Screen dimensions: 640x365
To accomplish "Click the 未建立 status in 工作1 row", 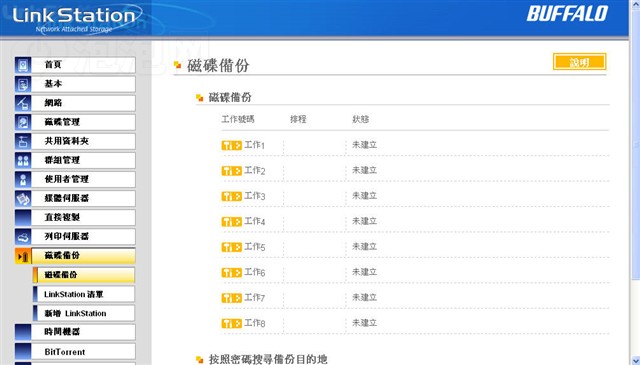I will [x=364, y=145].
